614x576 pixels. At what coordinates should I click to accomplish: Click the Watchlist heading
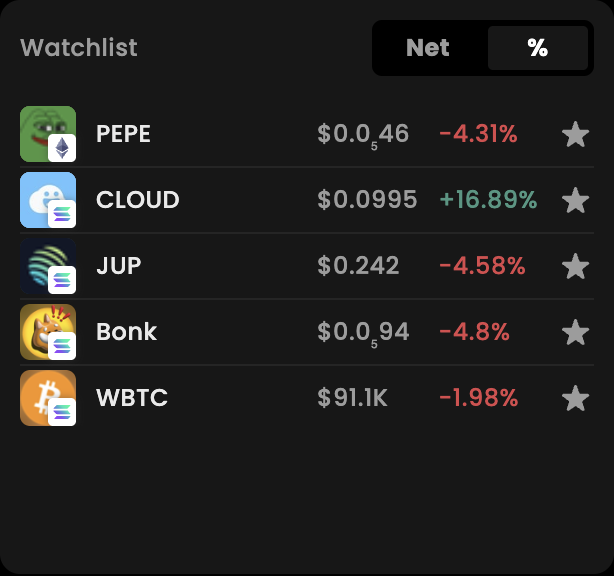click(79, 48)
